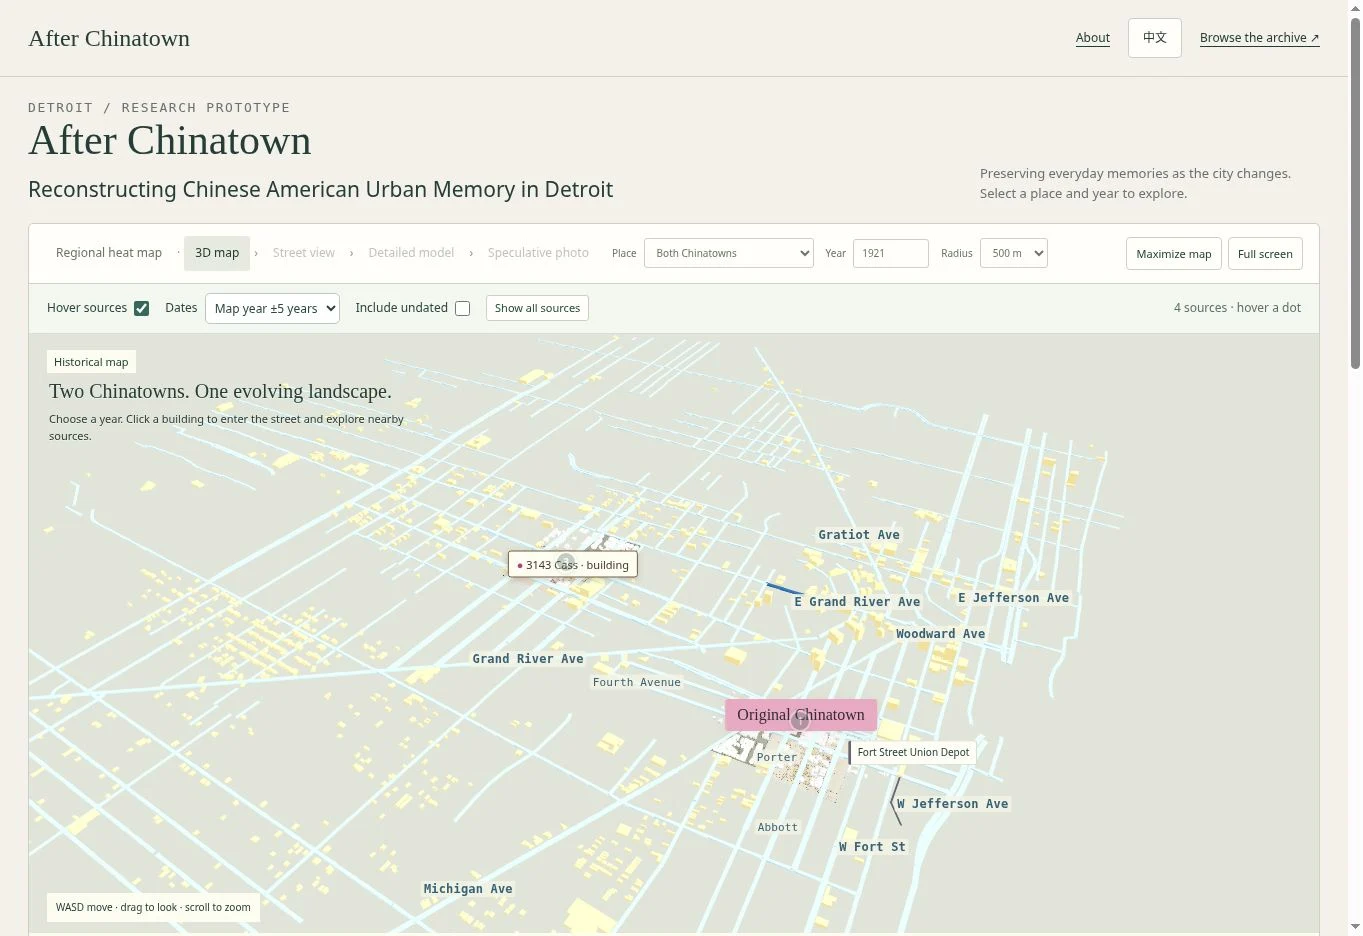The width and height of the screenshot is (1363, 936).
Task: Click the E Jefferson Ave label
Action: point(1014,598)
